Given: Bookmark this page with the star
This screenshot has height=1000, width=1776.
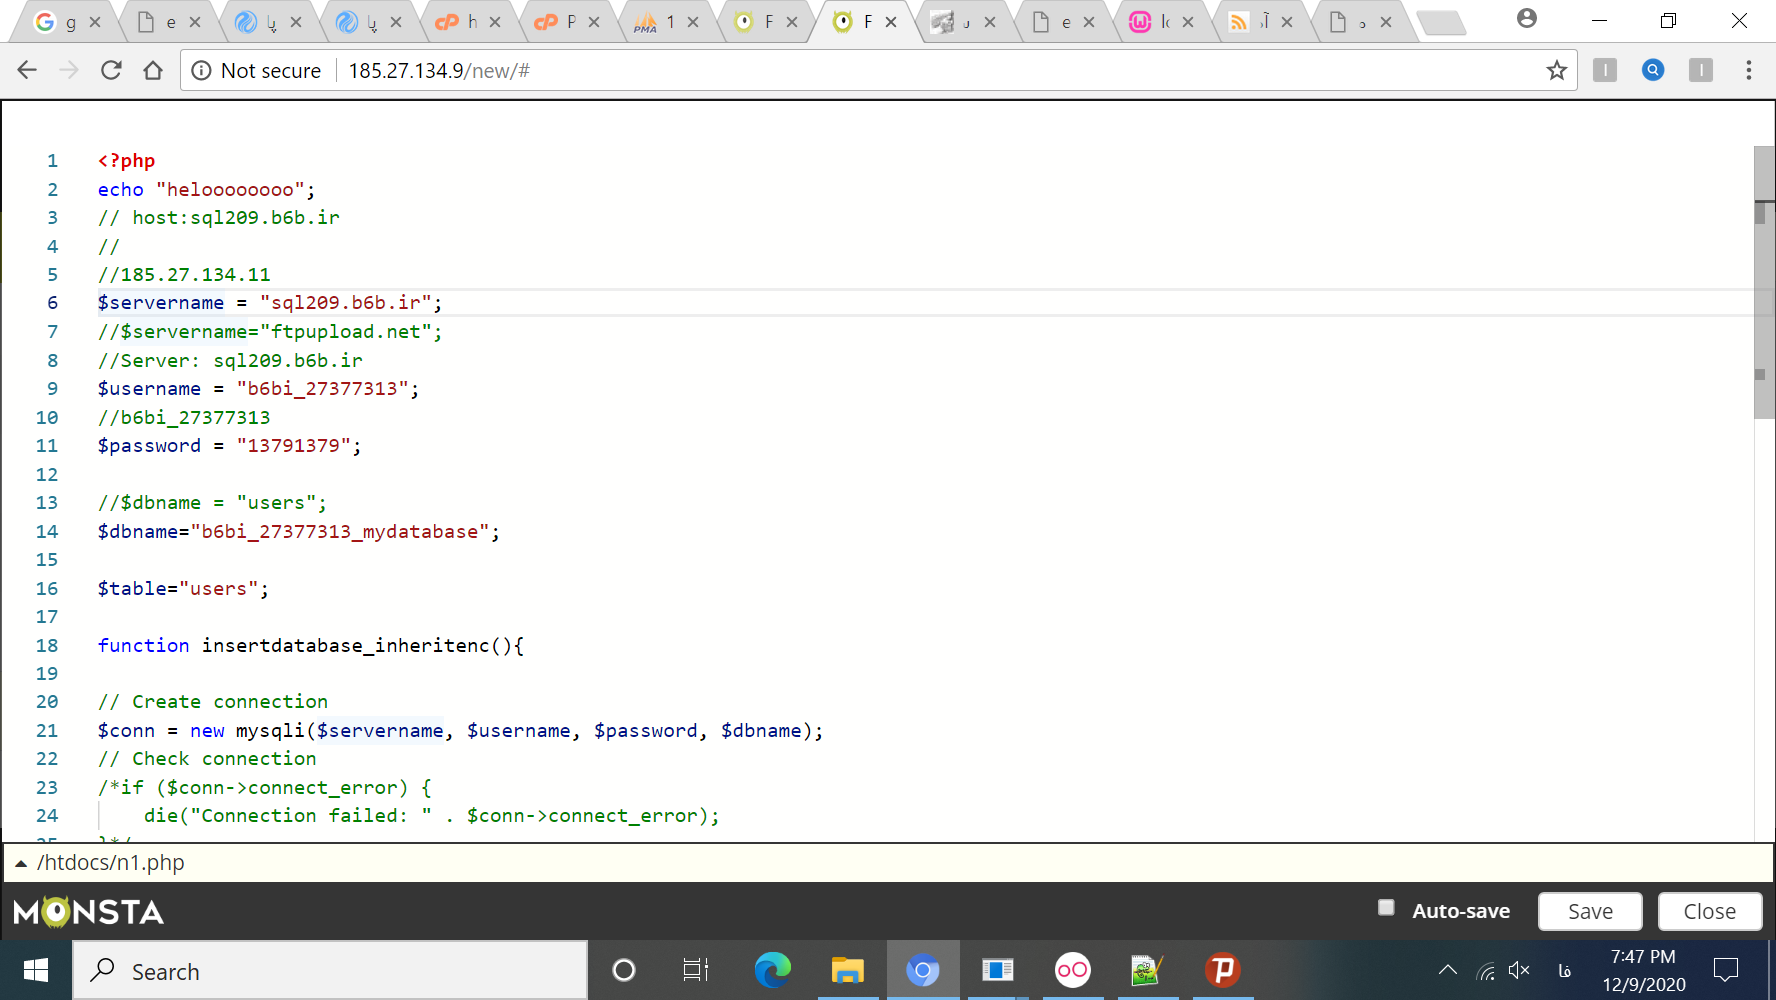Looking at the screenshot, I should click(x=1556, y=70).
